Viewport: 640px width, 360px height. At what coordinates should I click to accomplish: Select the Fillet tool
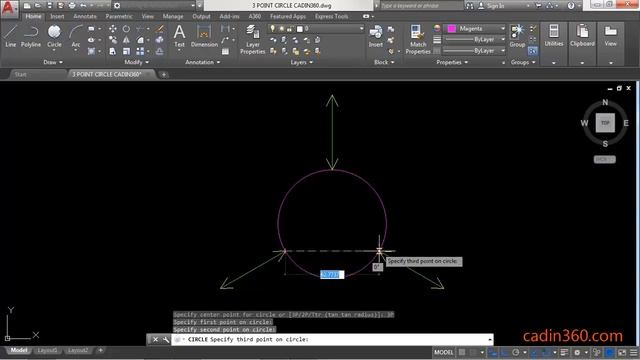click(x=140, y=40)
